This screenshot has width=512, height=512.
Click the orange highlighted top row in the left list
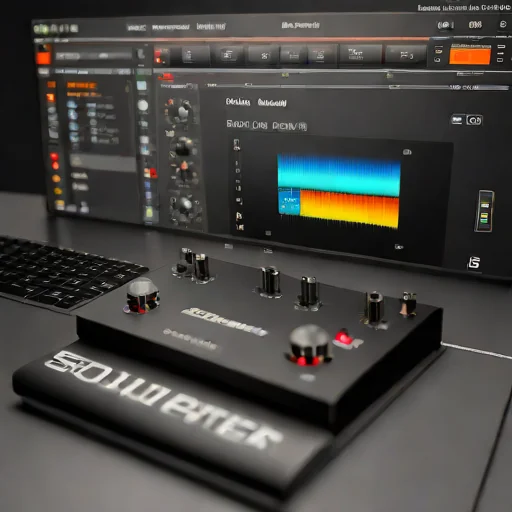pyautogui.click(x=82, y=85)
